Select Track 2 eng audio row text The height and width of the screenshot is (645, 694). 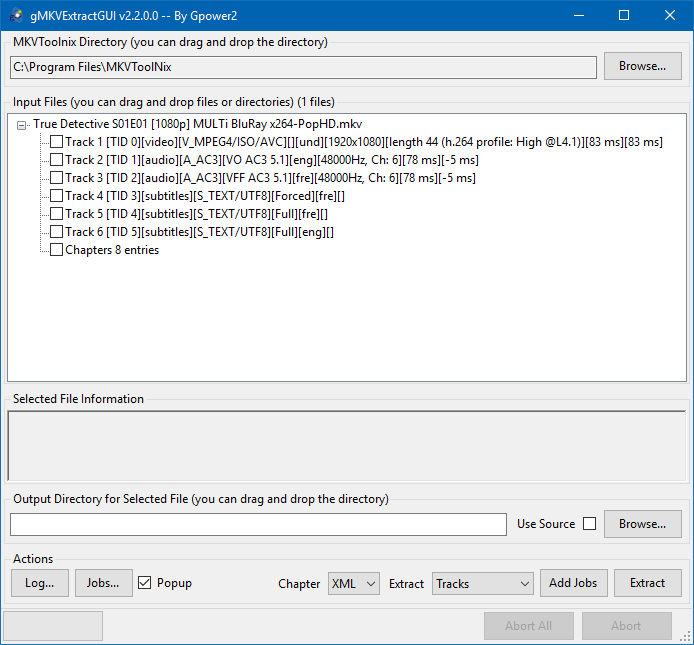pos(272,160)
